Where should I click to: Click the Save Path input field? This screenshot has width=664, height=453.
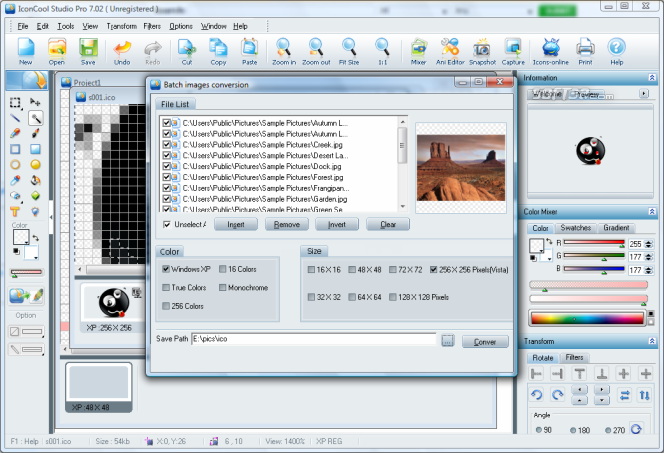313,339
